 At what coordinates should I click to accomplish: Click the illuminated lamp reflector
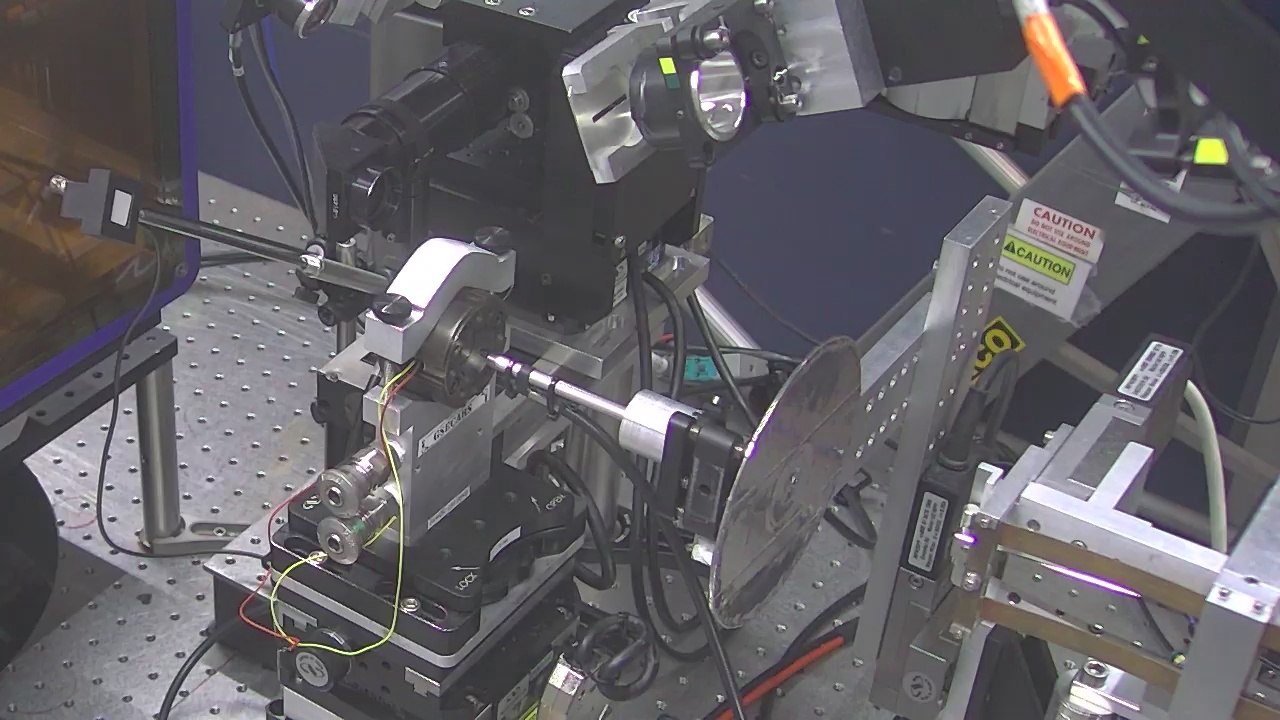pyautogui.click(x=718, y=96)
